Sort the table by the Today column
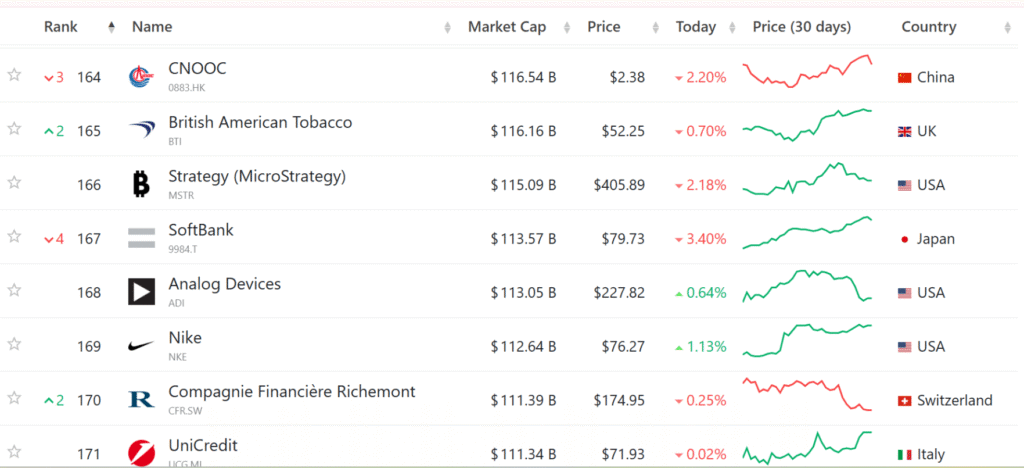Image resolution: width=1024 pixels, height=468 pixels. tap(696, 27)
